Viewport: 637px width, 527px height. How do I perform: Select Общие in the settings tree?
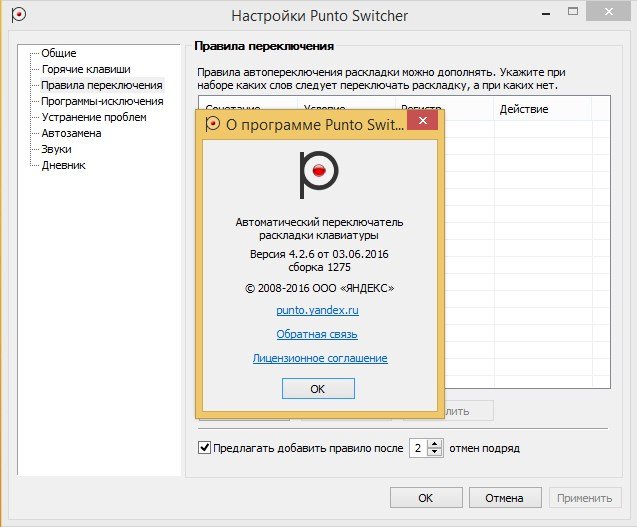click(x=59, y=53)
